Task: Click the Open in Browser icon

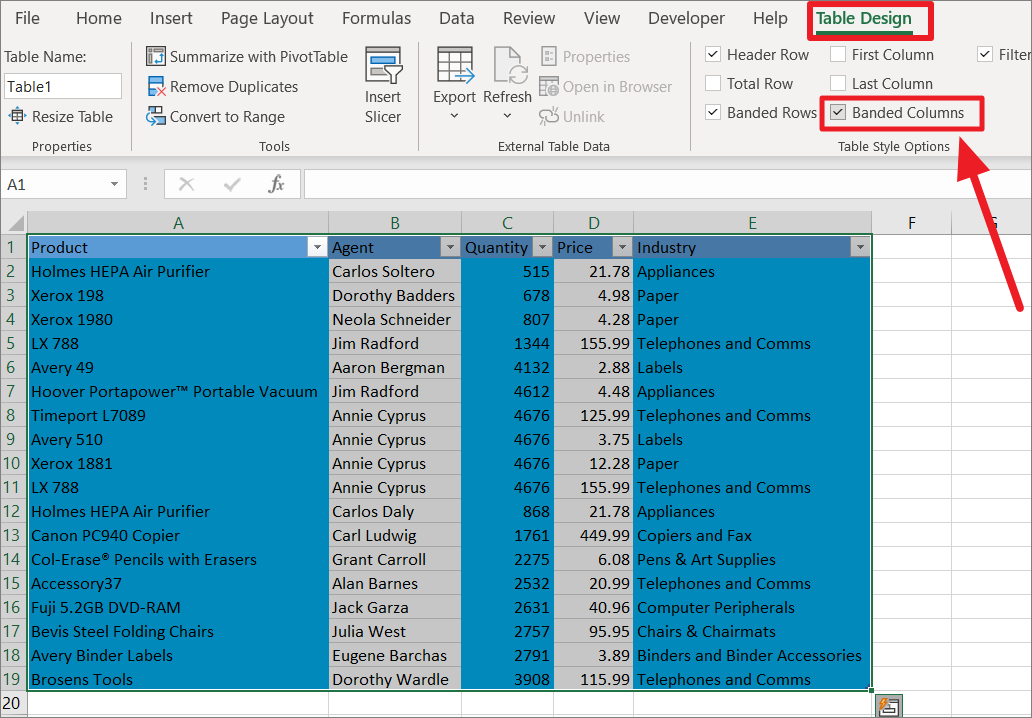Action: (549, 87)
